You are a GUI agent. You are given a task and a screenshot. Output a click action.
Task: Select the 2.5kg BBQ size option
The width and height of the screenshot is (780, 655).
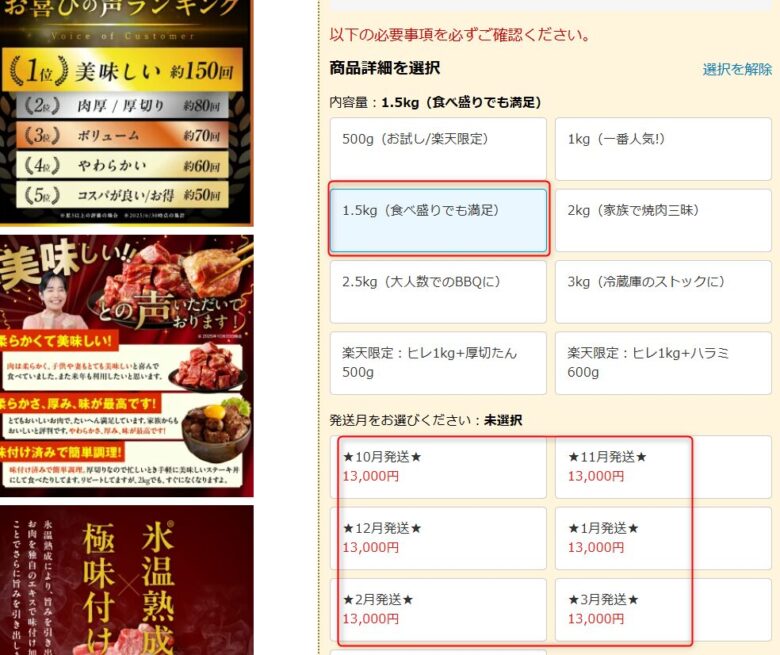438,291
